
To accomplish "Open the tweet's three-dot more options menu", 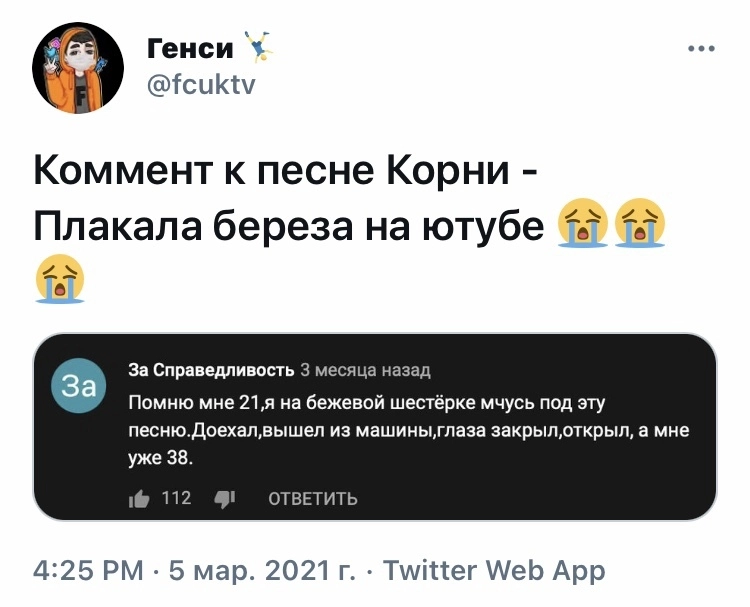I will point(702,48).
